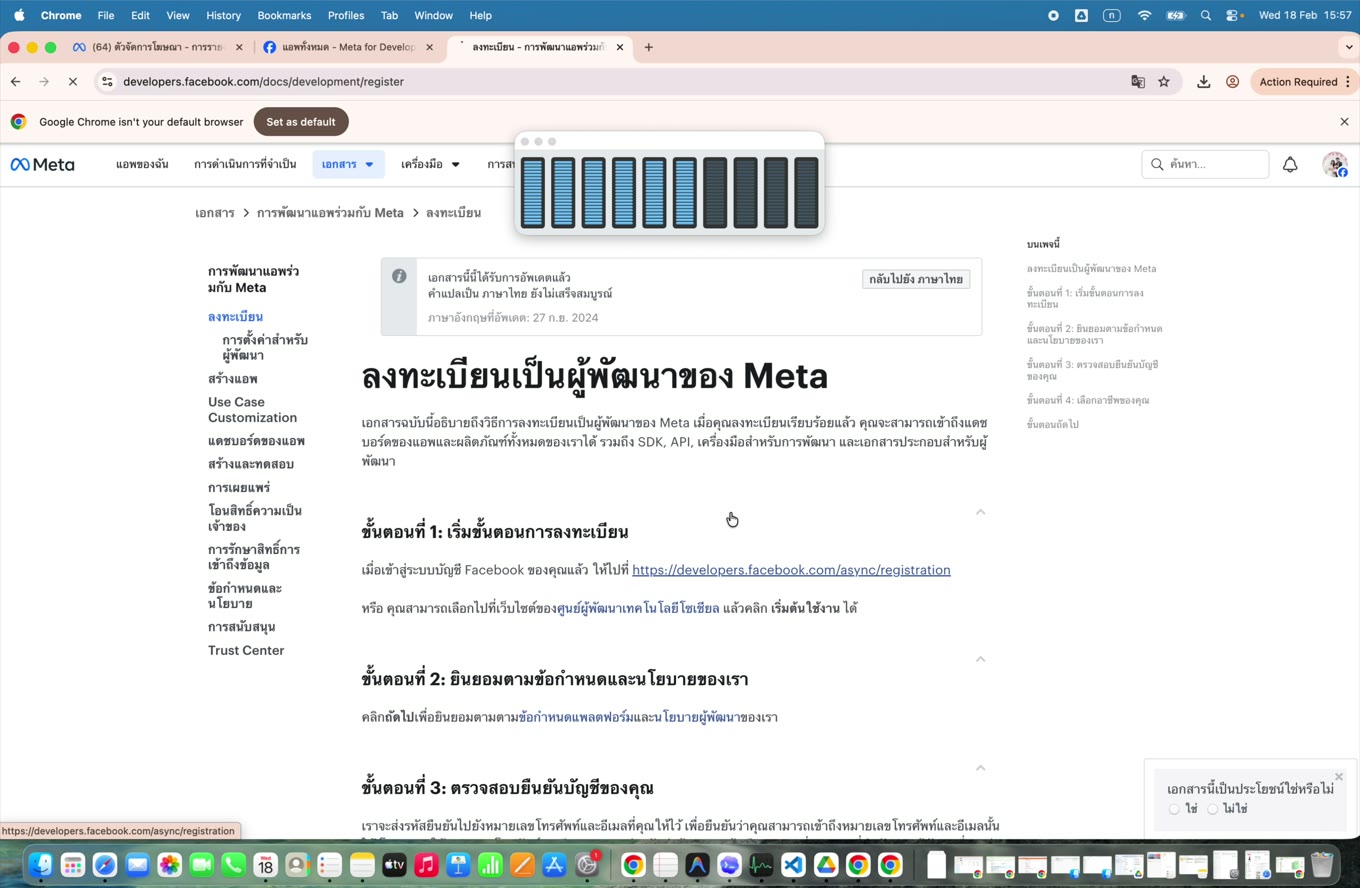Select the ไม่ใช่ radio button
The height and width of the screenshot is (888, 1360).
(1212, 809)
